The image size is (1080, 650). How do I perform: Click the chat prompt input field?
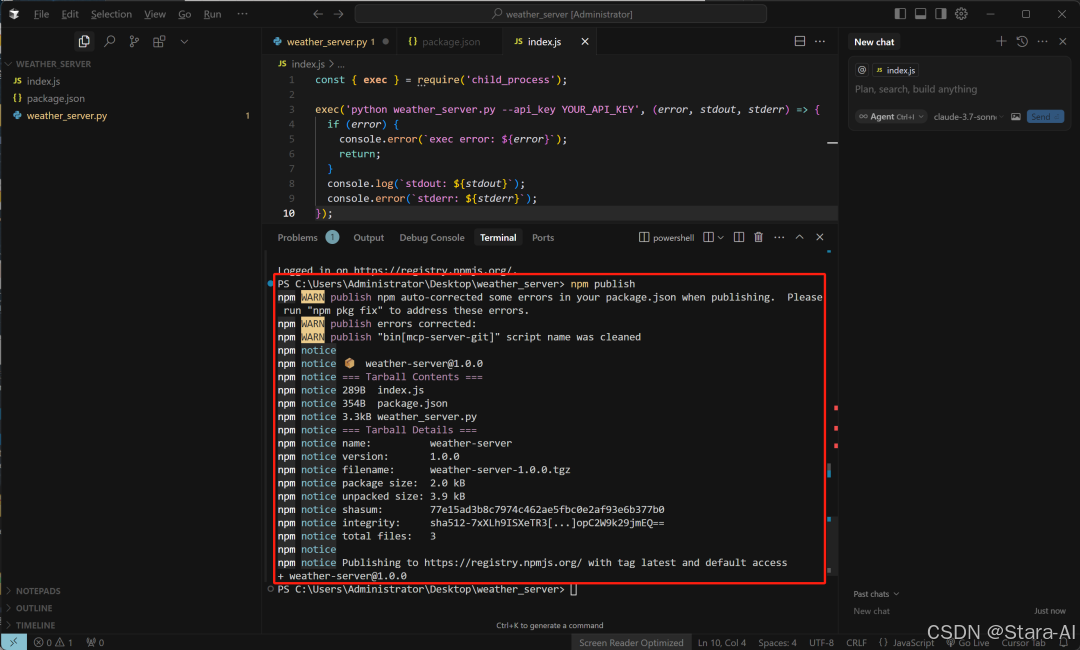coord(957,90)
